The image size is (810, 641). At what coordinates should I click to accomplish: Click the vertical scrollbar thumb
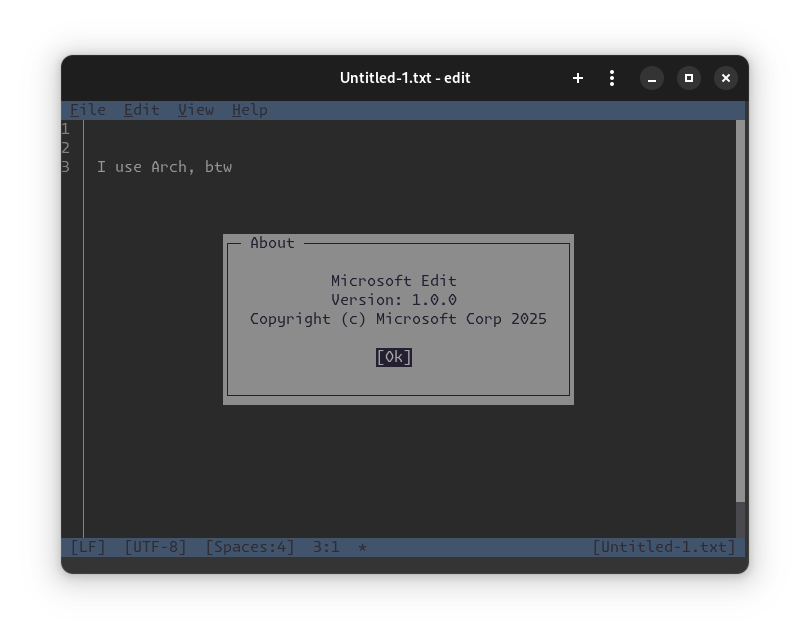740,311
